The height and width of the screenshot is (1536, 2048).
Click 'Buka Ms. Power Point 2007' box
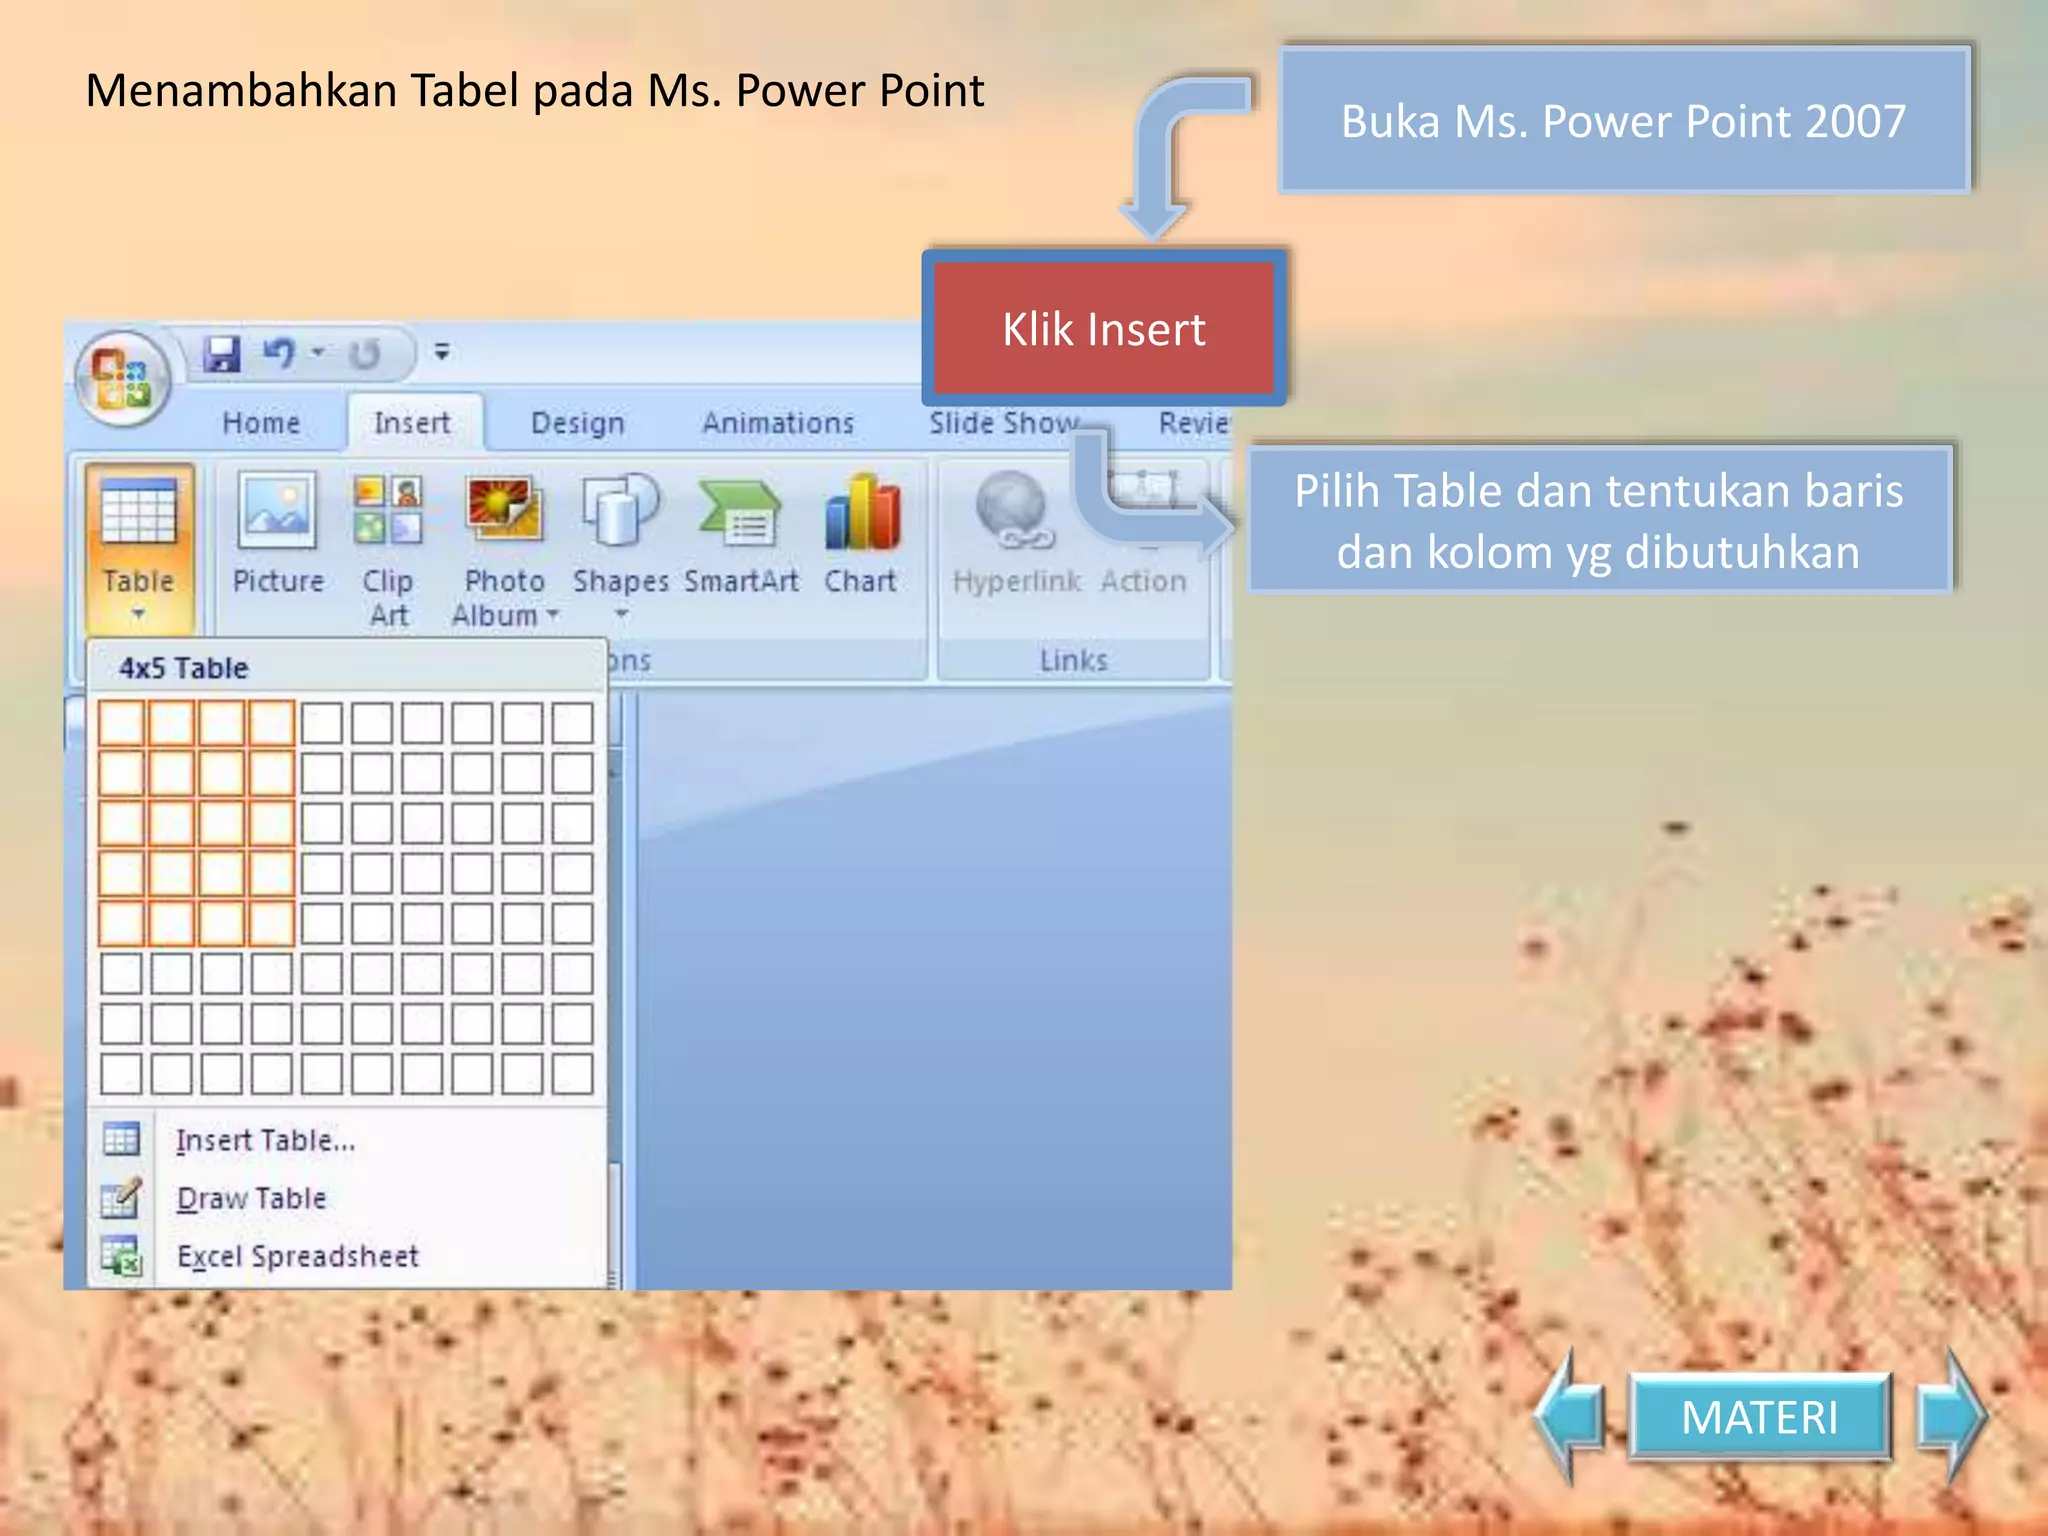[x=1624, y=121]
